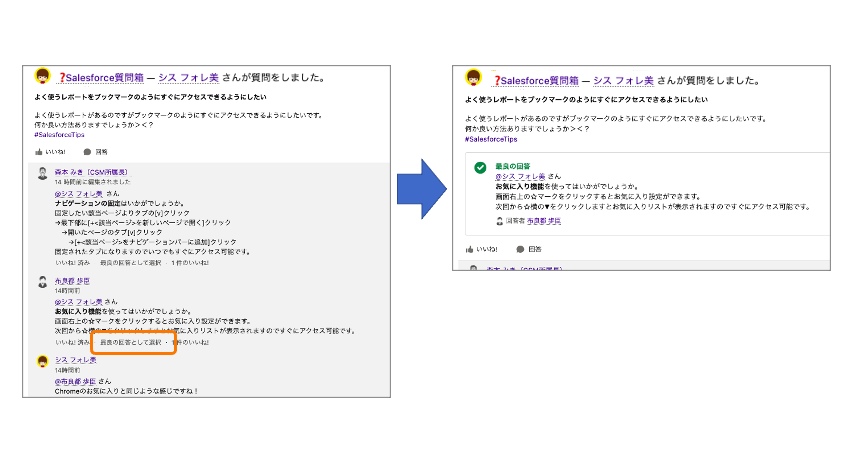Open シス フォレ美 commenter name above Chrome comment
The image size is (845, 473).
(x=75, y=360)
